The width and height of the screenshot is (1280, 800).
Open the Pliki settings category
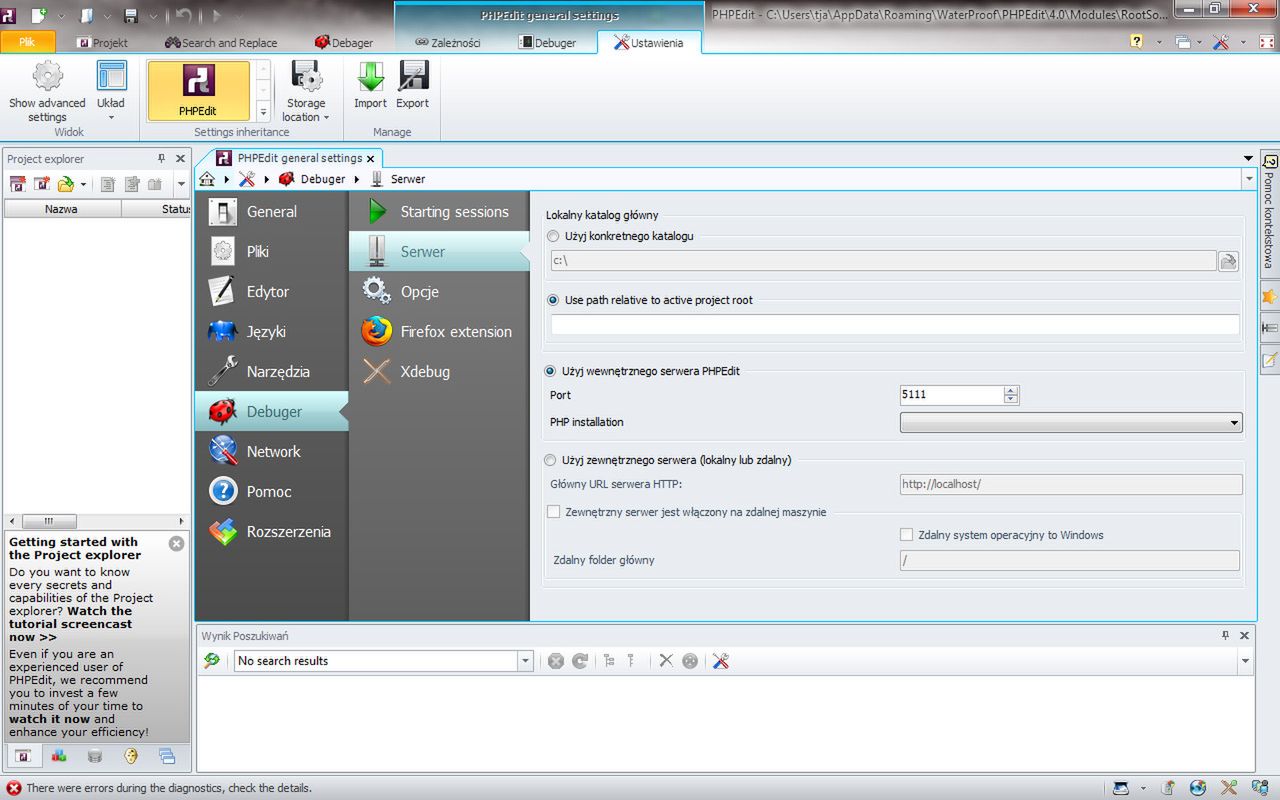(x=271, y=252)
